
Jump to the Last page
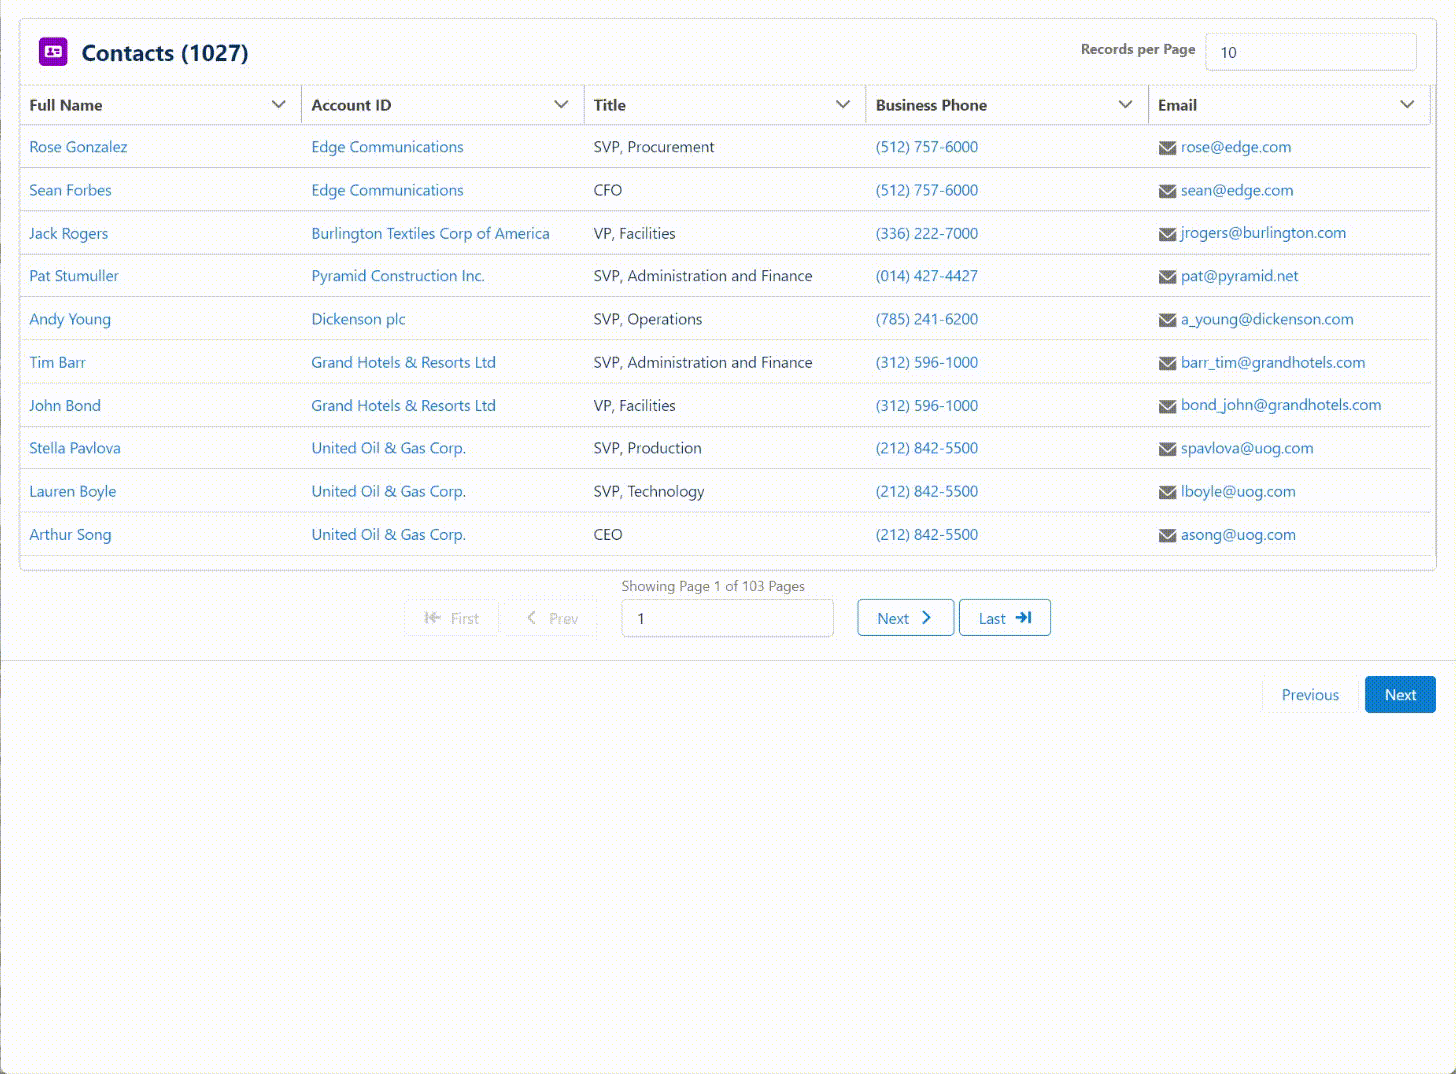click(x=1004, y=618)
